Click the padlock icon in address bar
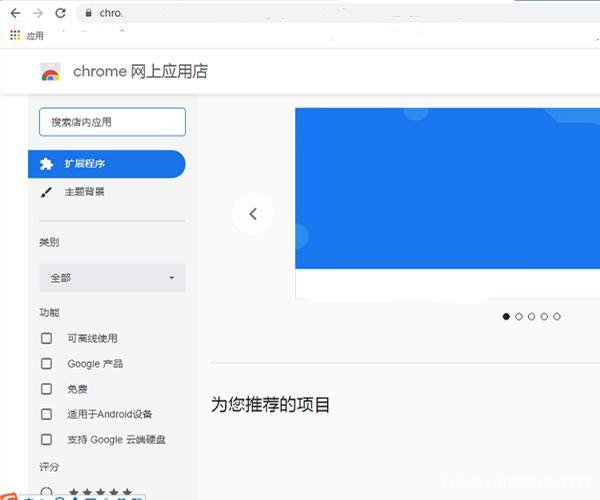This screenshot has width=600, height=500. (x=88, y=13)
